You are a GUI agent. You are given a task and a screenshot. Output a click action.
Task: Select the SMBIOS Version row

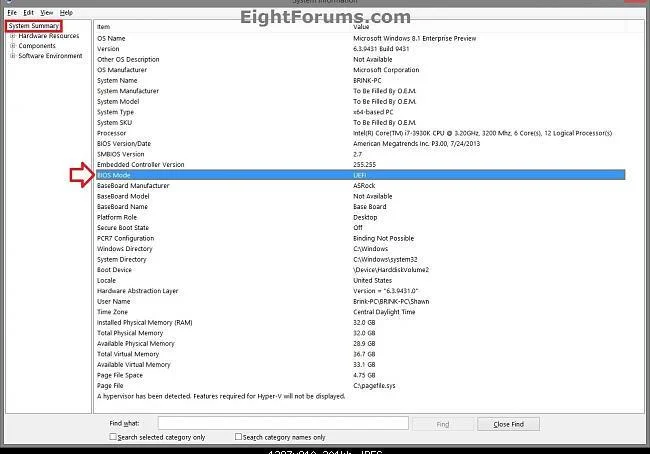tap(360, 154)
